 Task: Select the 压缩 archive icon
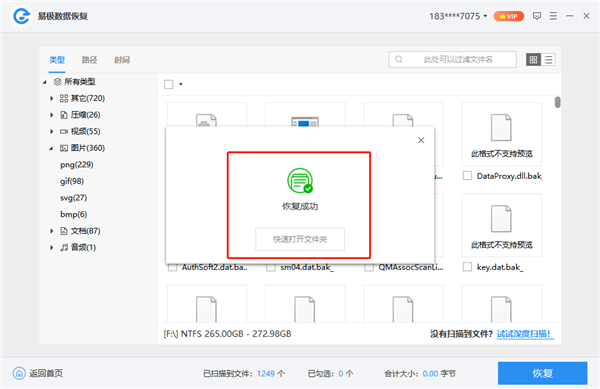(64, 115)
